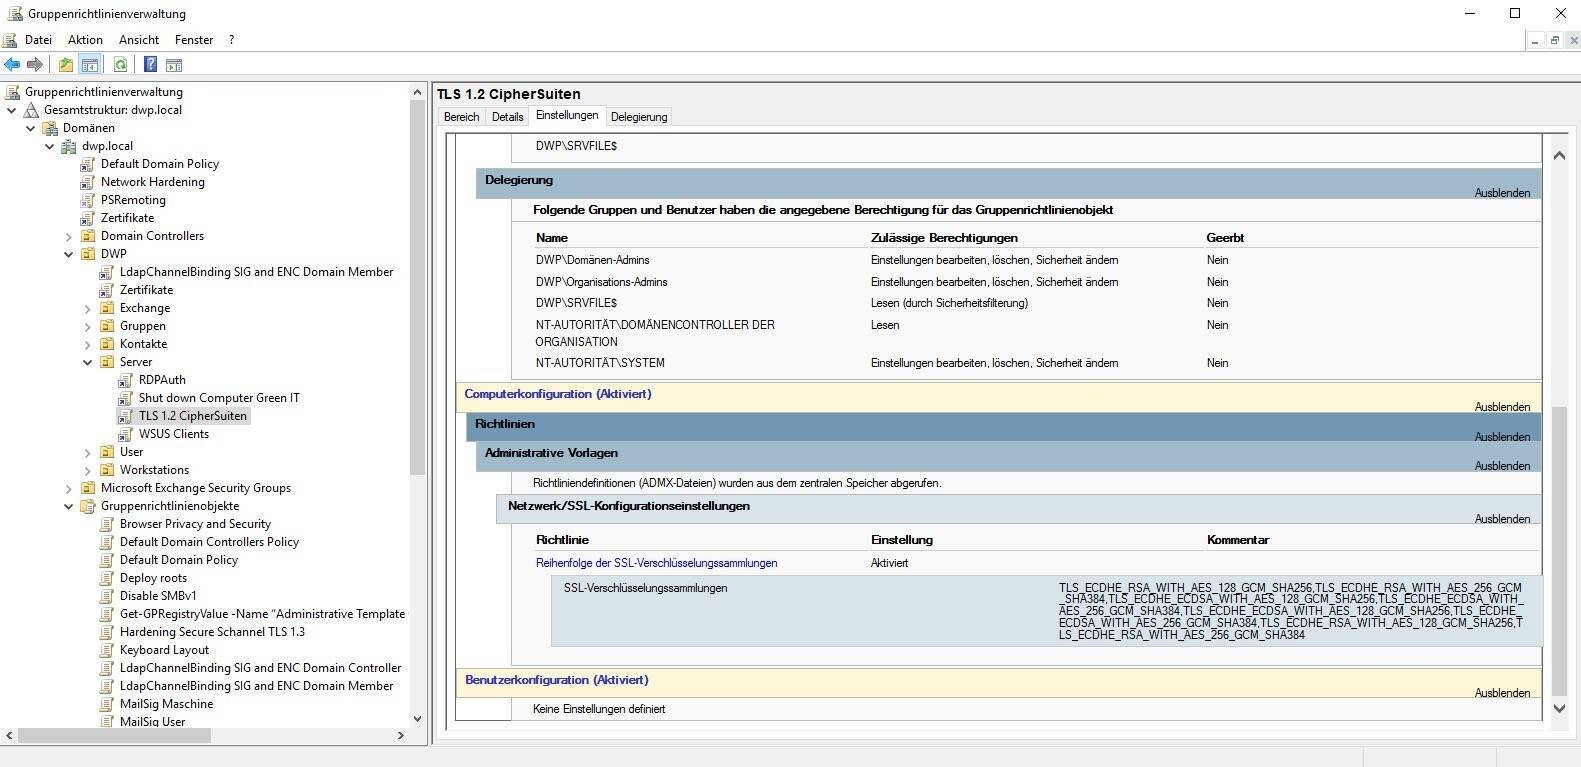
Task: Expand the Exchange OU node
Action: (88, 308)
